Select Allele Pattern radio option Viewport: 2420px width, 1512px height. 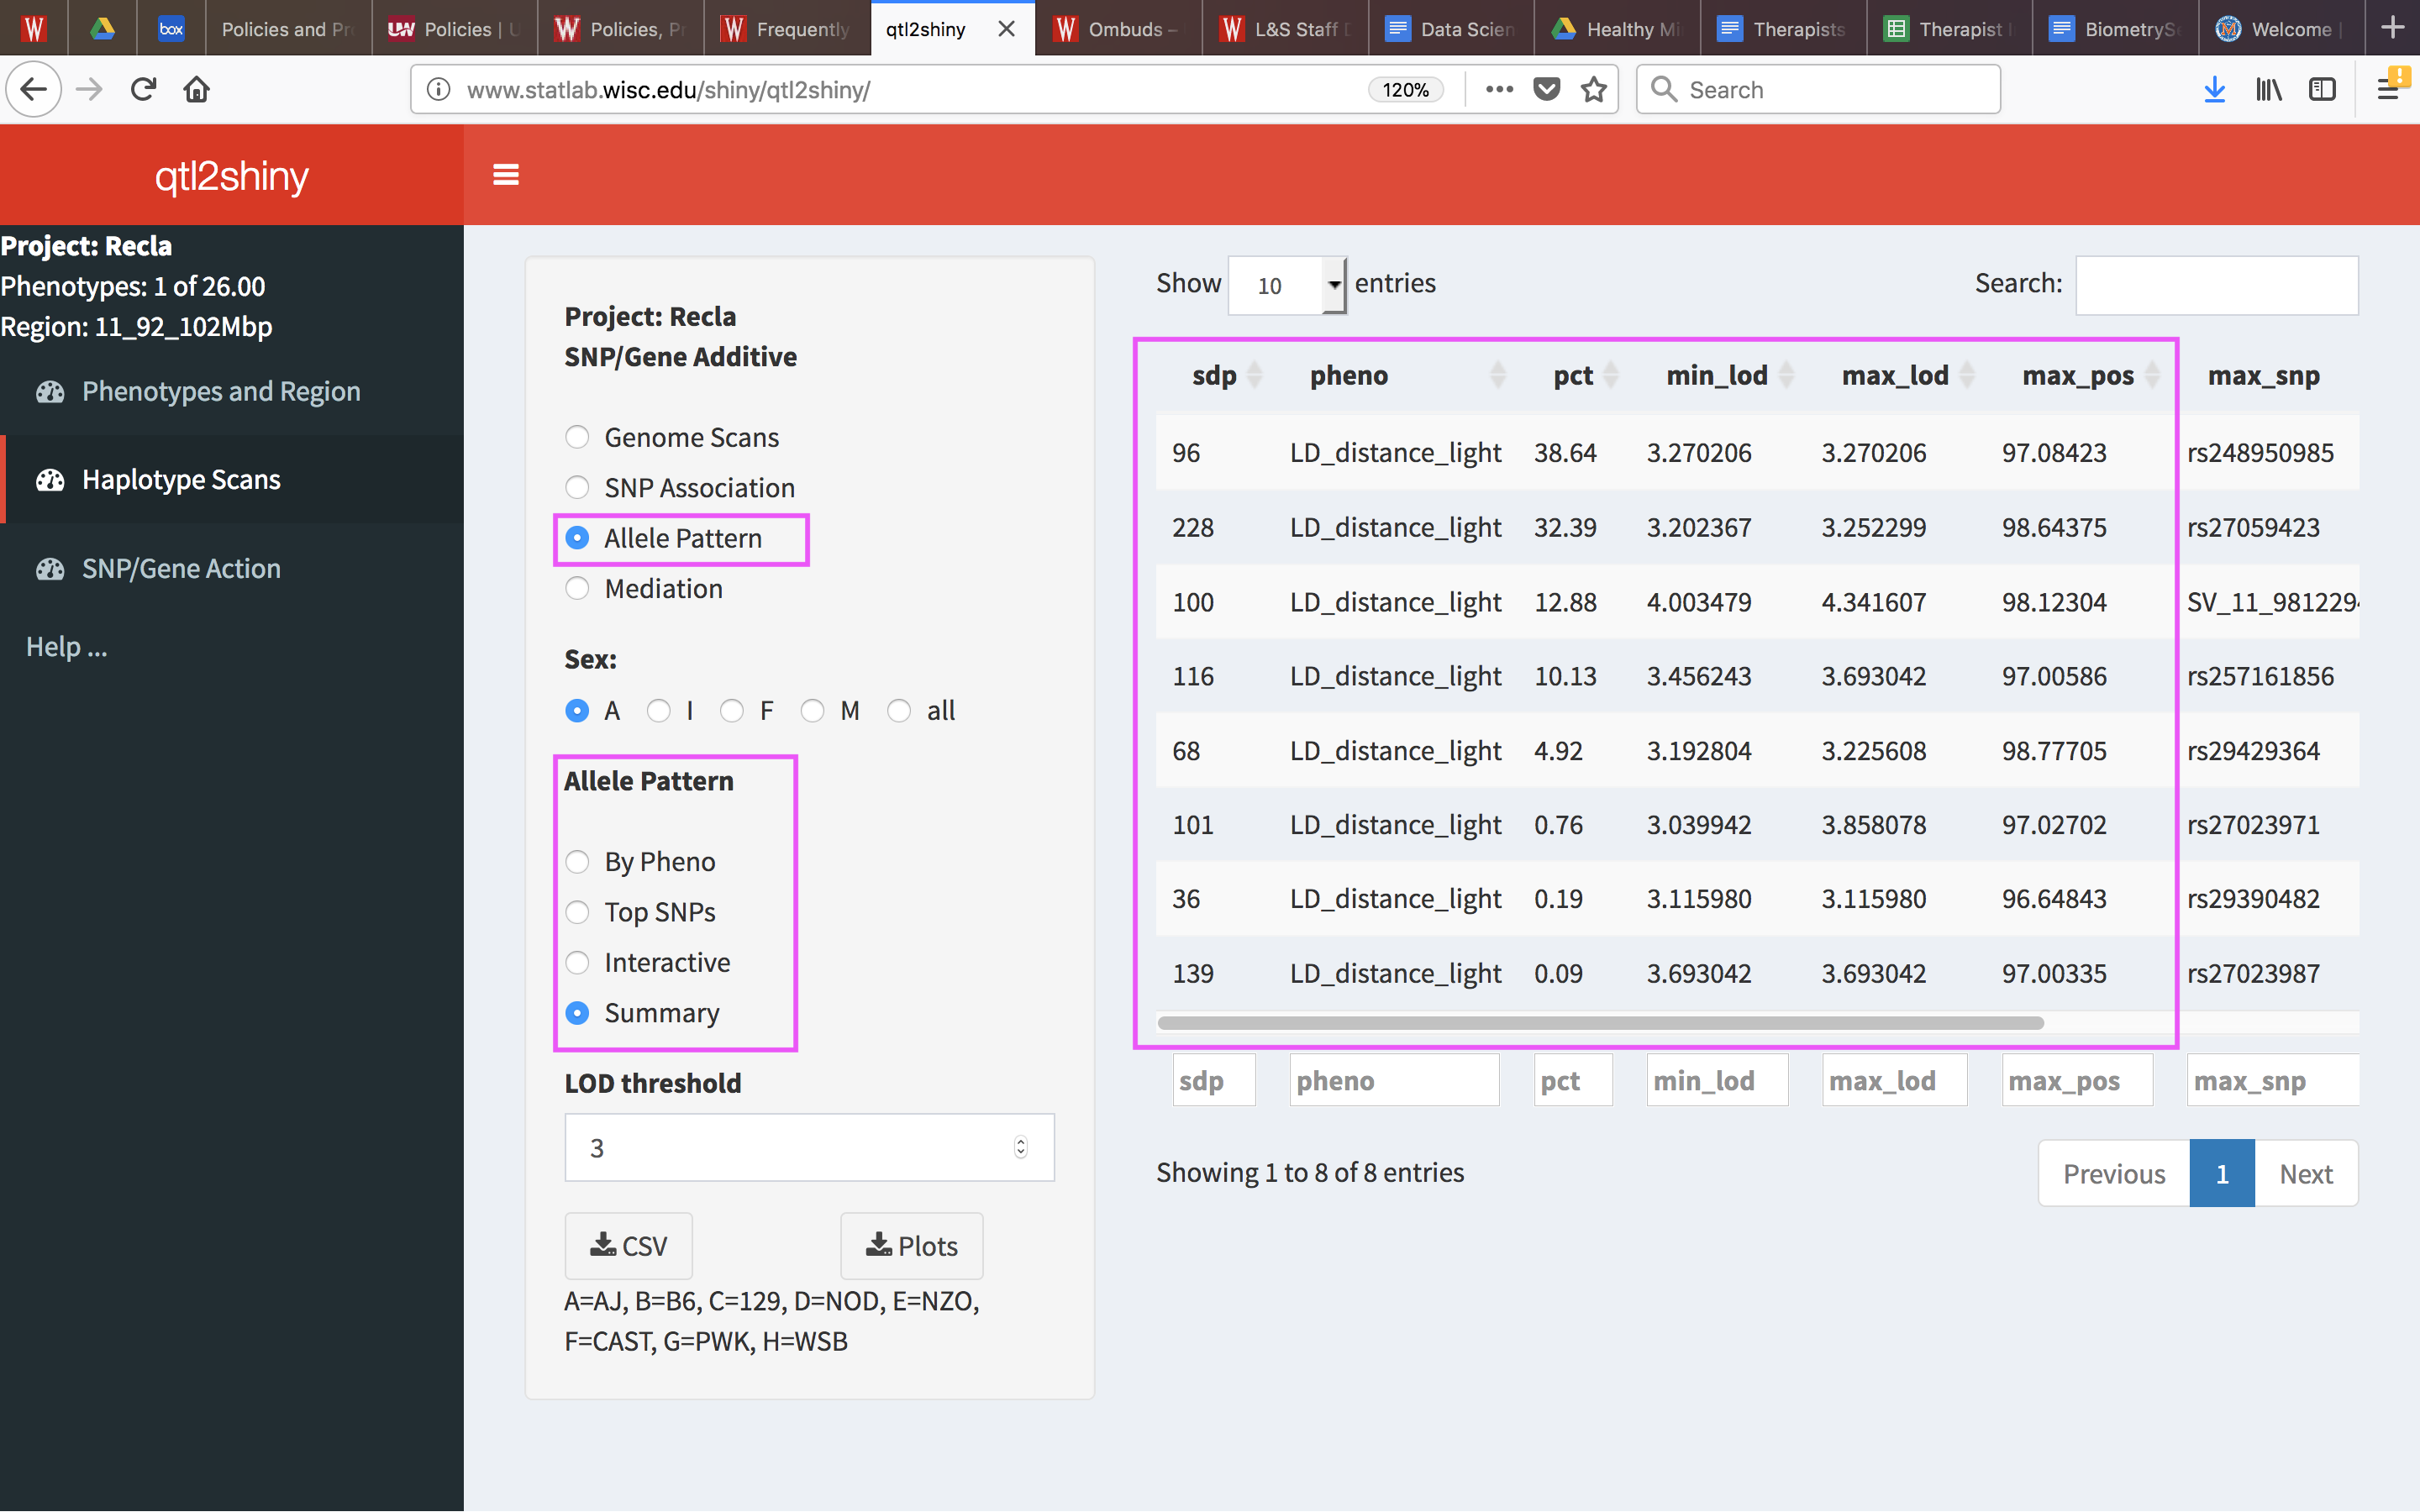tap(577, 538)
